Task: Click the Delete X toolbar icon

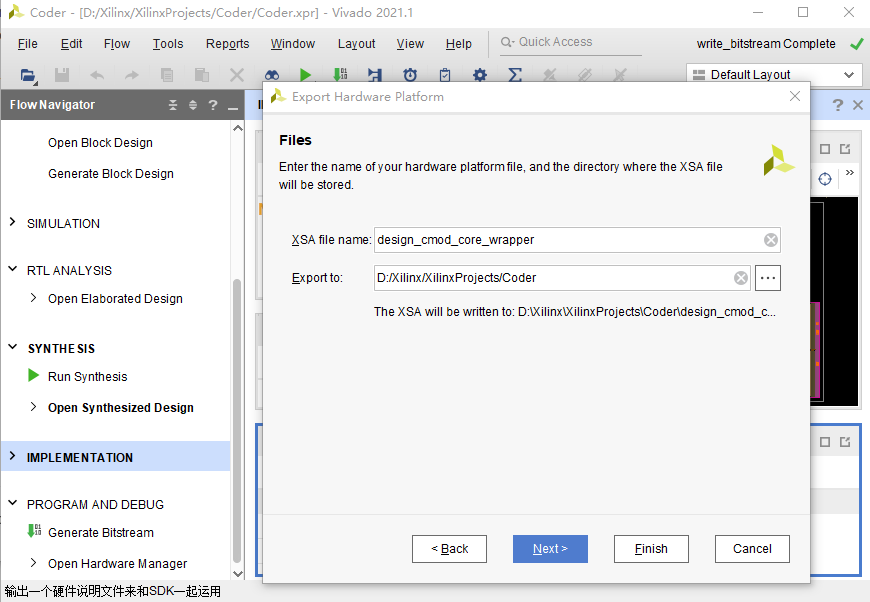Action: [x=237, y=75]
